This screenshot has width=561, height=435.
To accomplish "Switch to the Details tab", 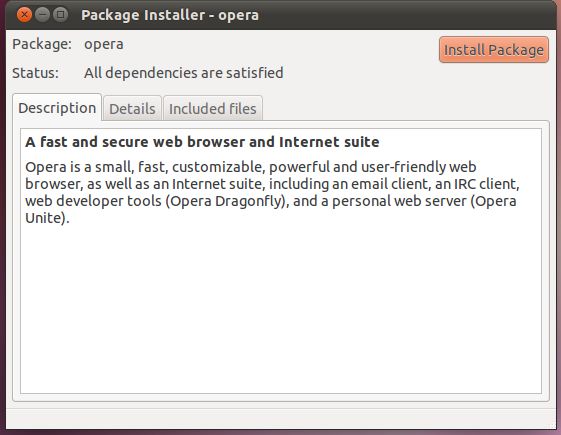I will click(x=132, y=108).
